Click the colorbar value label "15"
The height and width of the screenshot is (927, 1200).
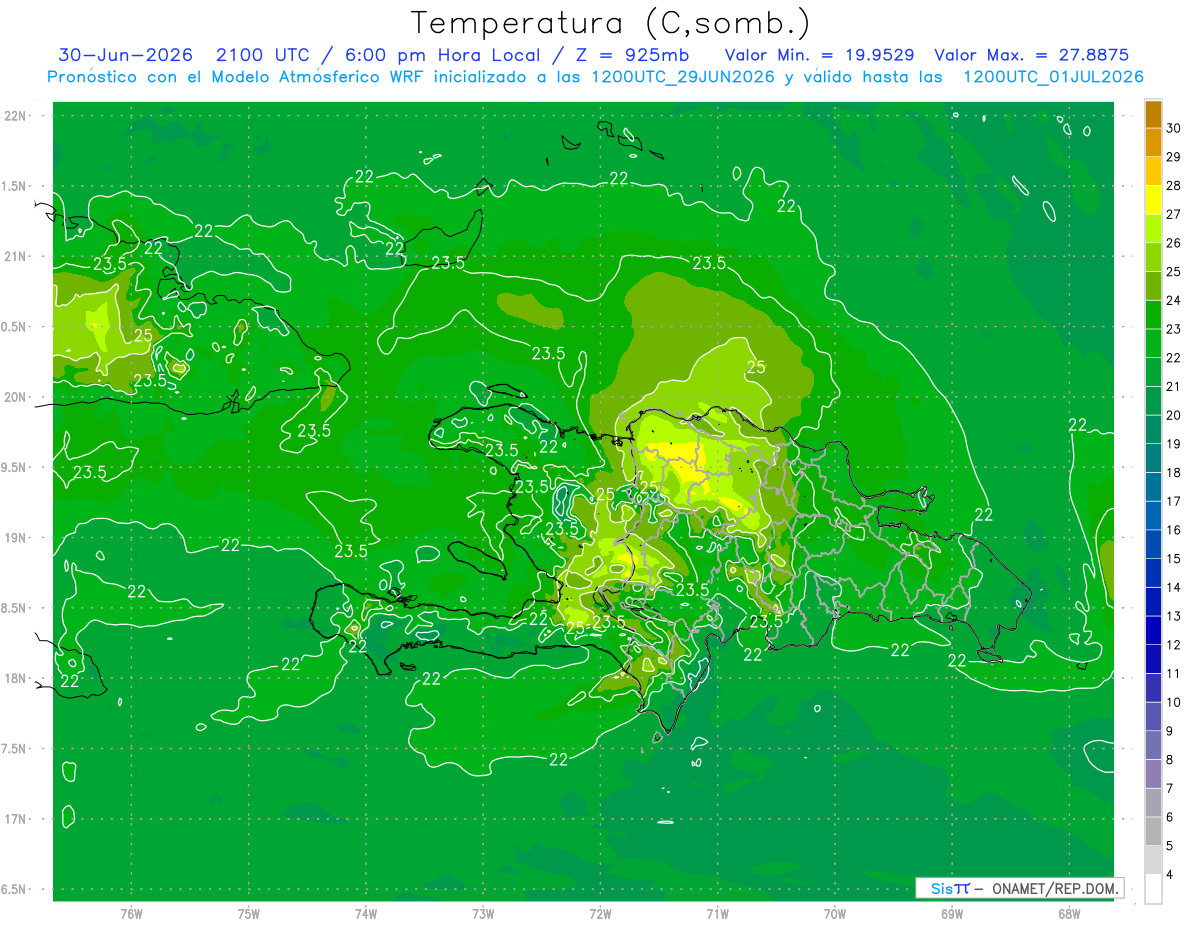[1175, 558]
